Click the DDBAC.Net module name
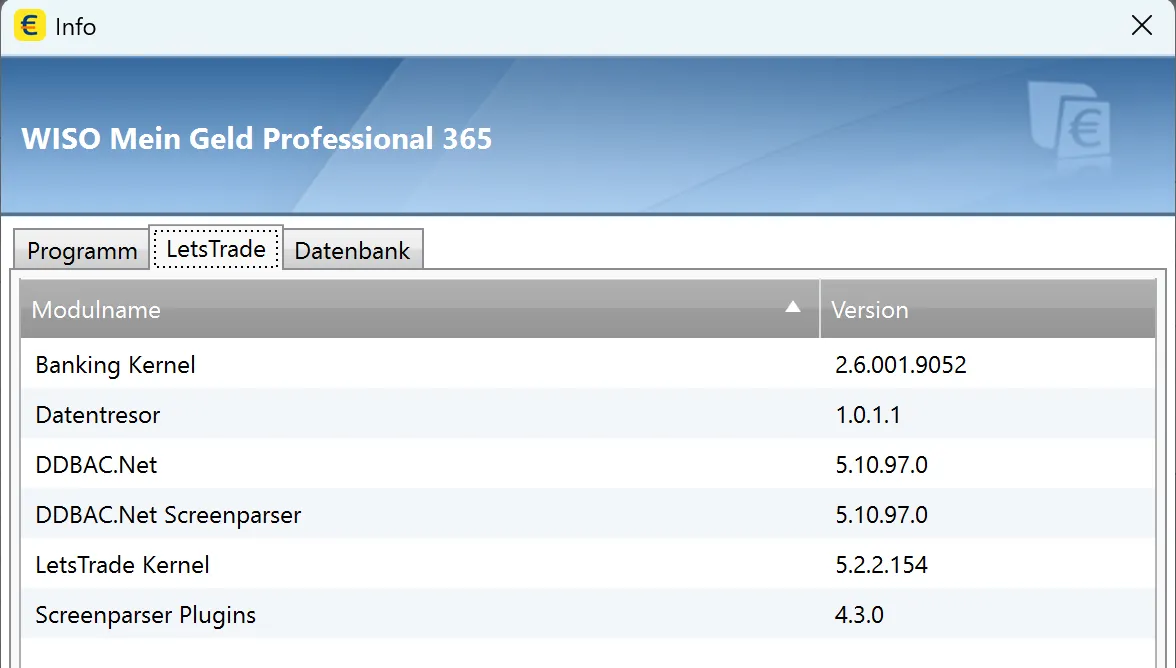 pyautogui.click(x=96, y=465)
